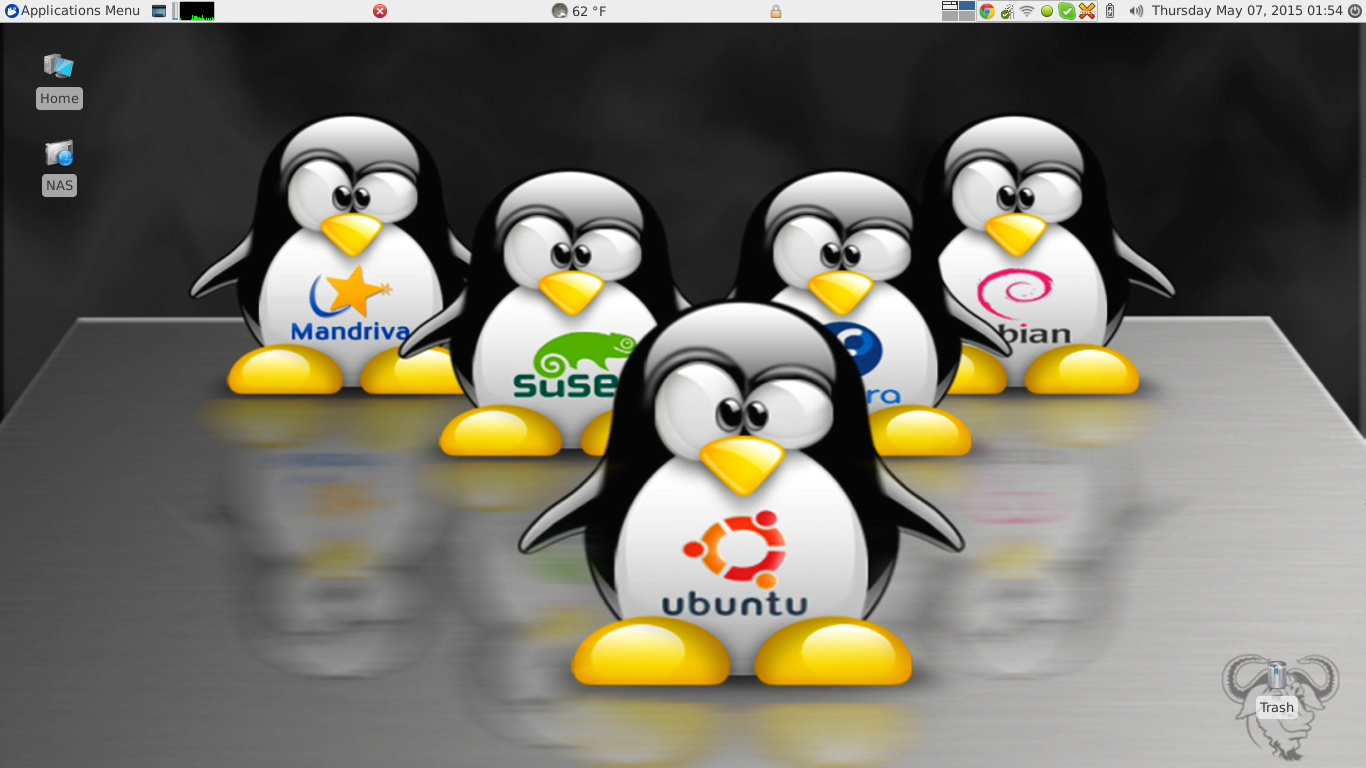Click the orange X tray icon
Image resolution: width=1366 pixels, height=768 pixels.
click(x=1087, y=11)
